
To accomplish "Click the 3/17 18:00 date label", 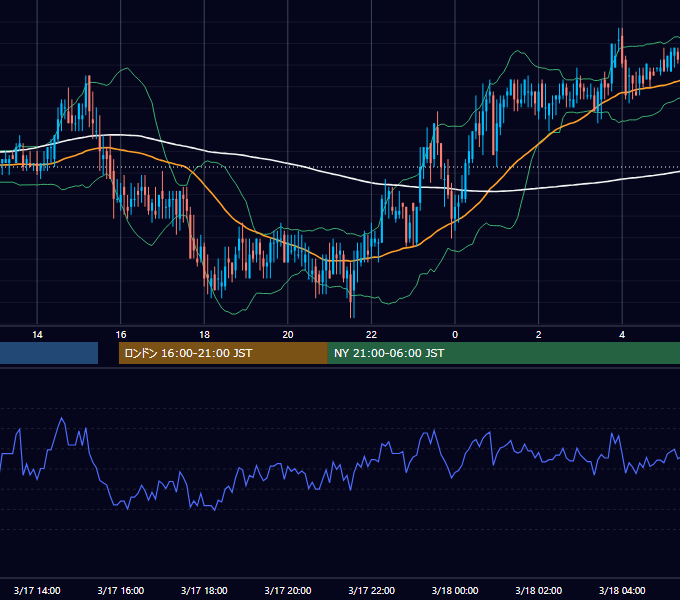I will point(204,590).
